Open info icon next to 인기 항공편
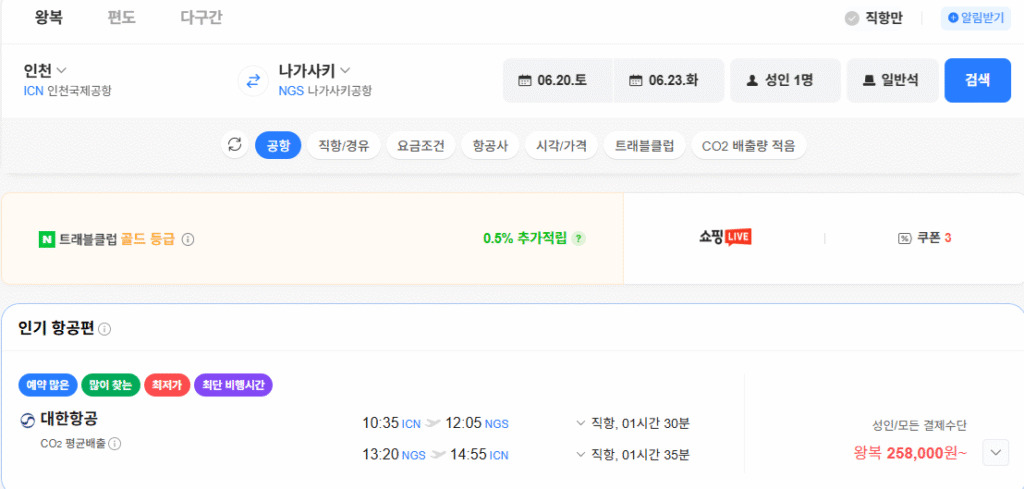The width and height of the screenshot is (1024, 489). (x=104, y=330)
